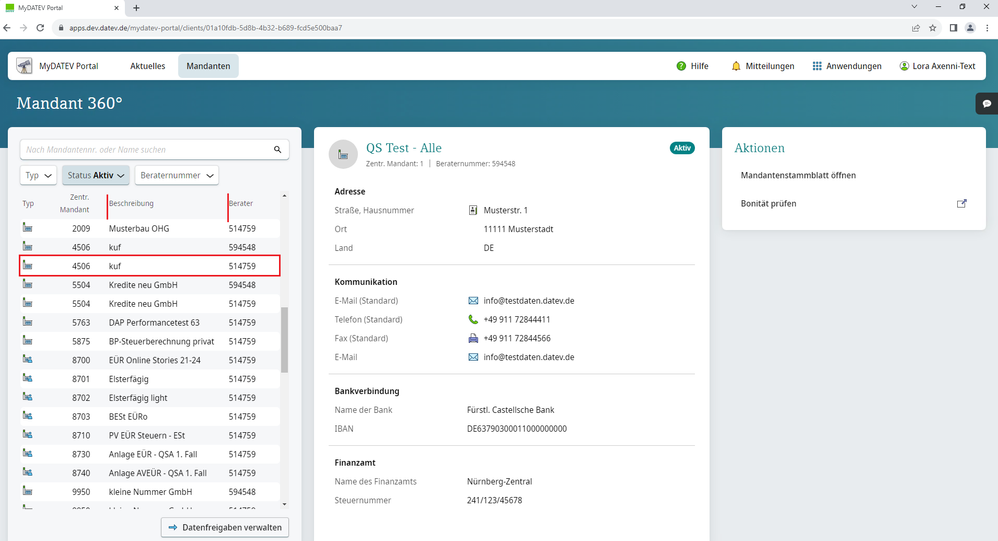Click the lower E-Mail envelope icon
The height and width of the screenshot is (541, 998).
coord(473,357)
